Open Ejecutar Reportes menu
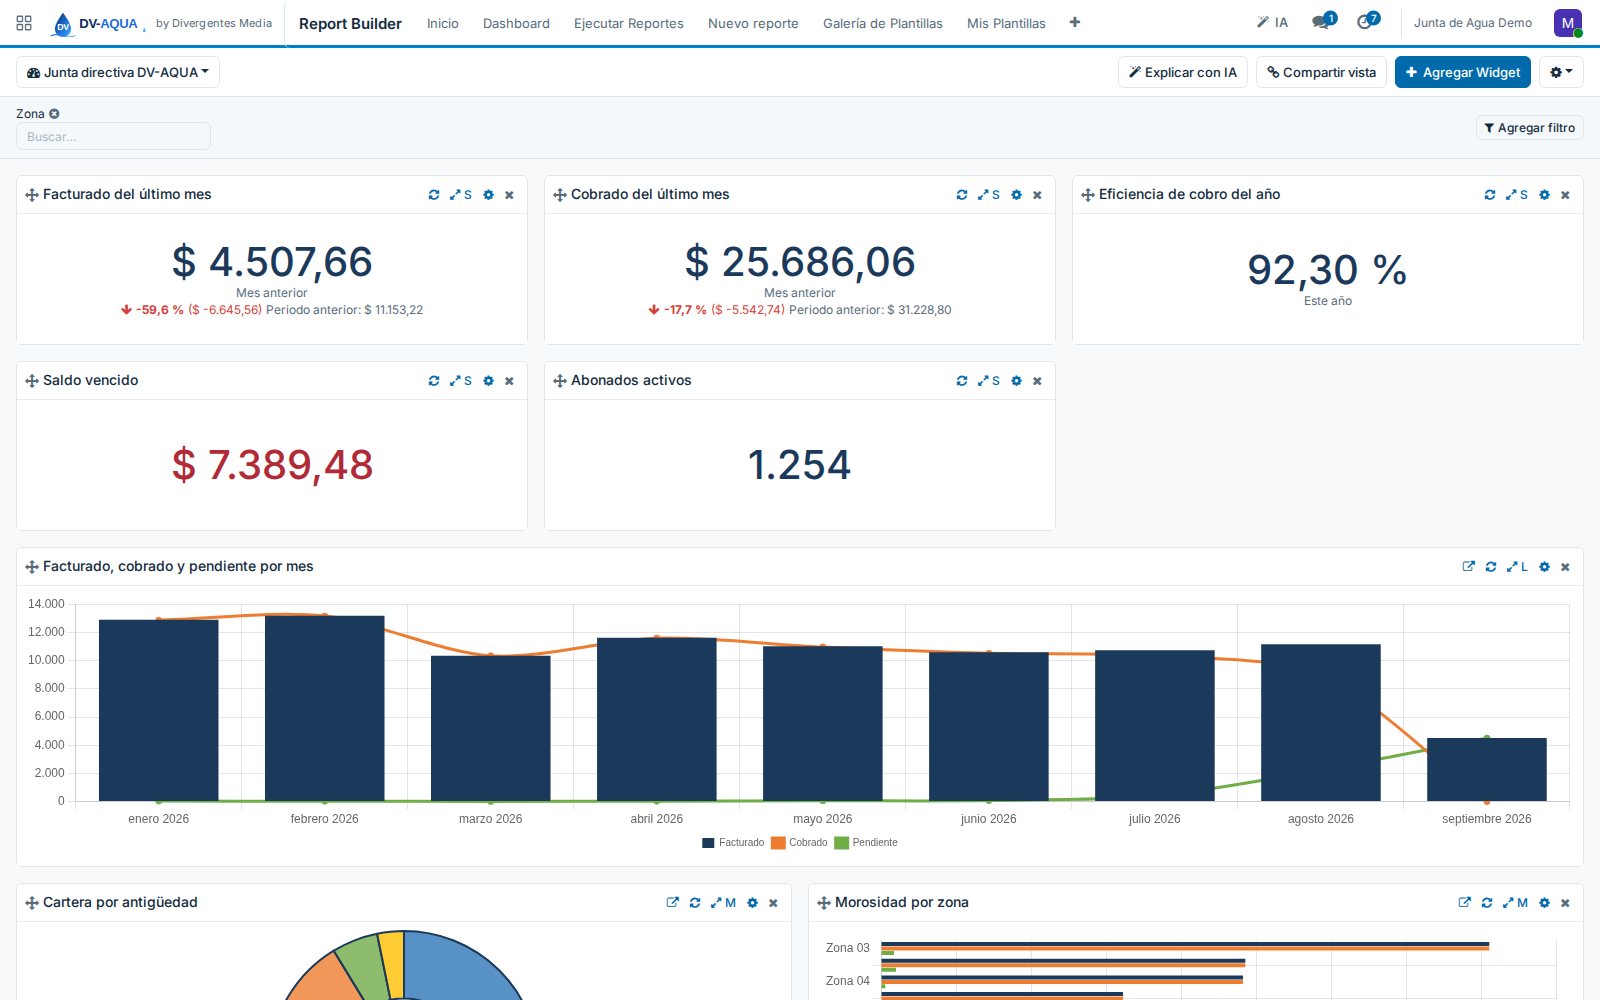1600x1000 pixels. [x=629, y=23]
